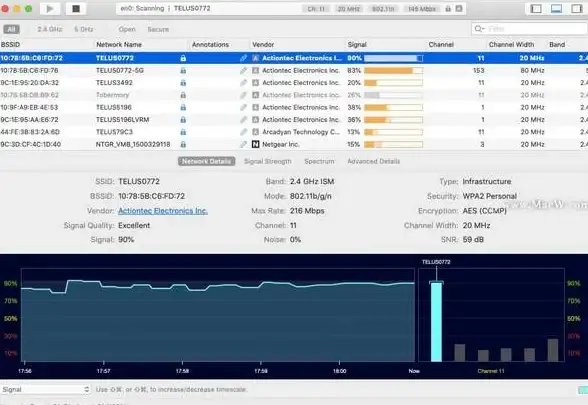588x405 pixels.
Task: Show only Open networks
Action: tap(127, 29)
